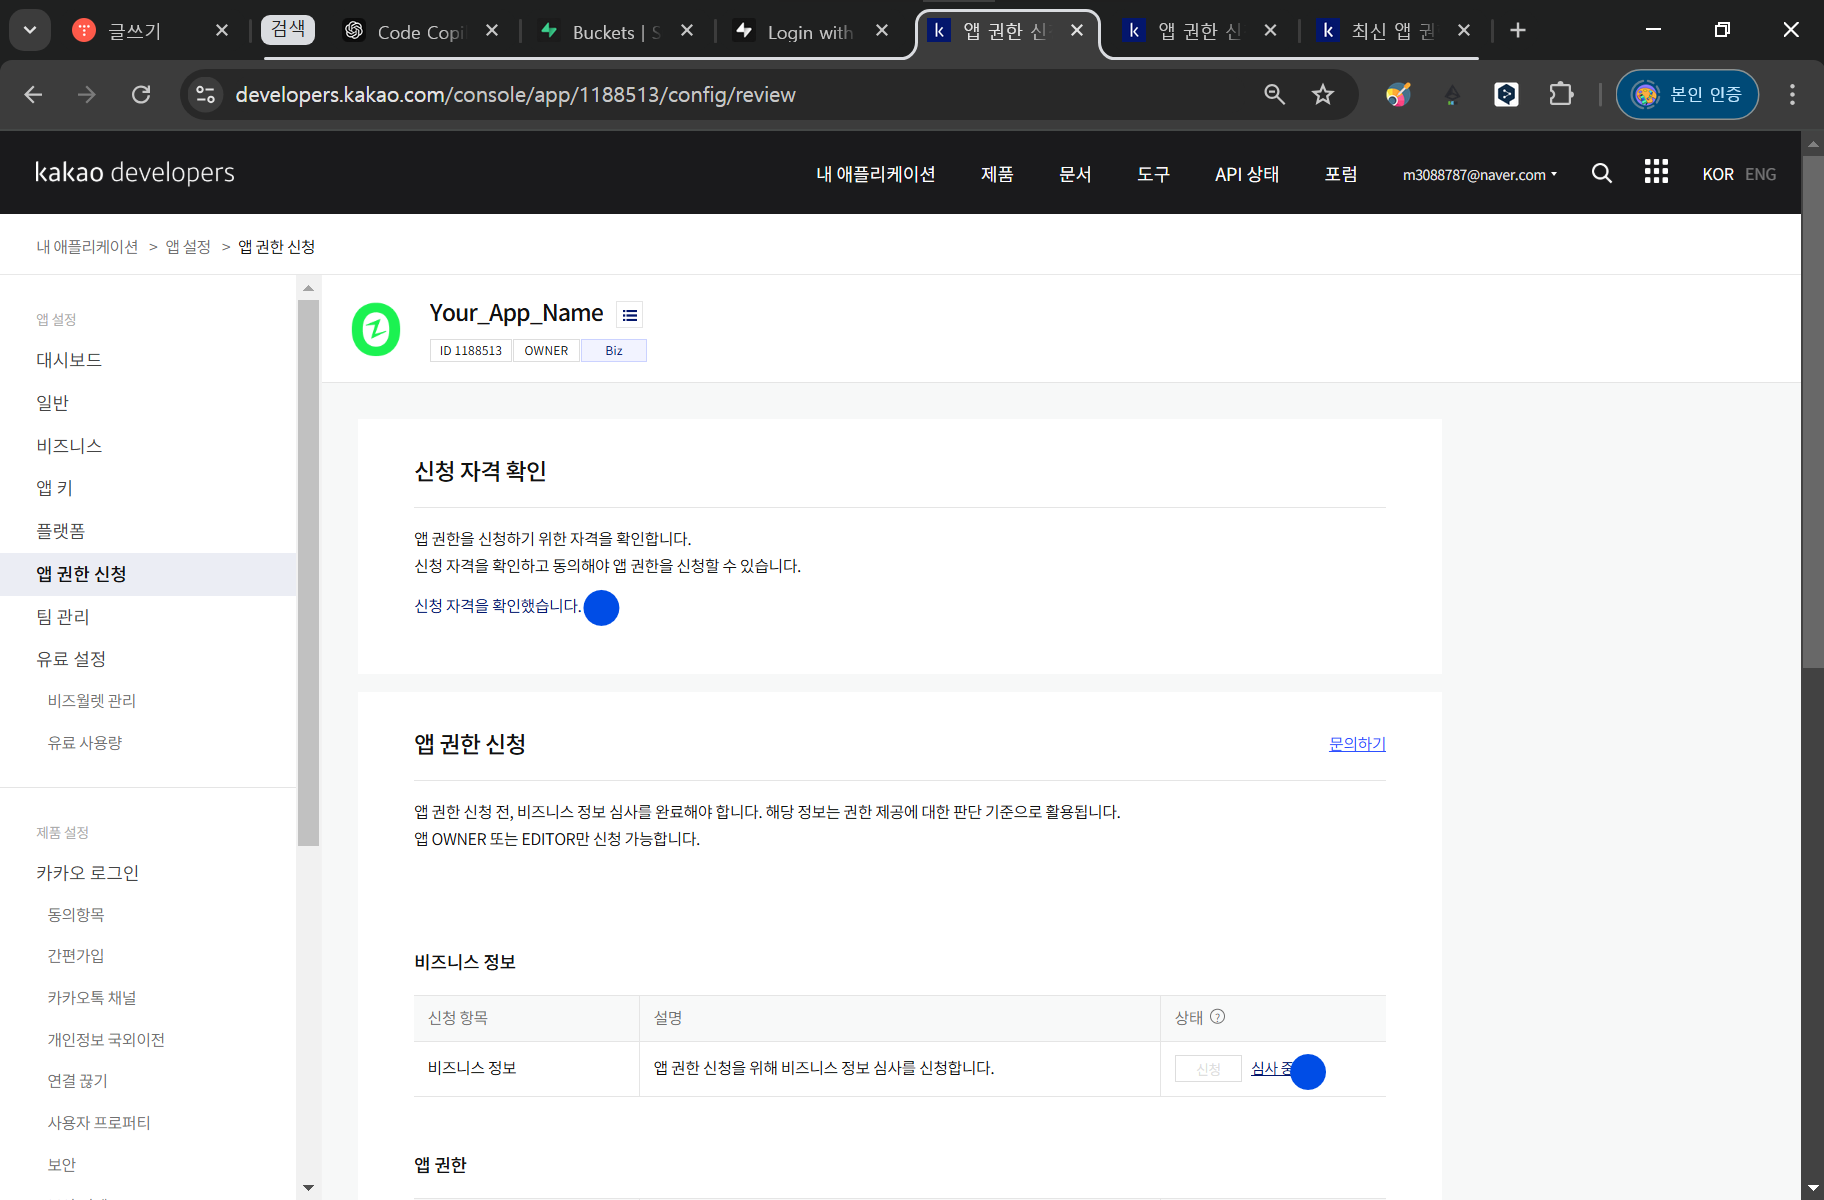Click the app list icon beside Your_App_Name

[x=629, y=315]
